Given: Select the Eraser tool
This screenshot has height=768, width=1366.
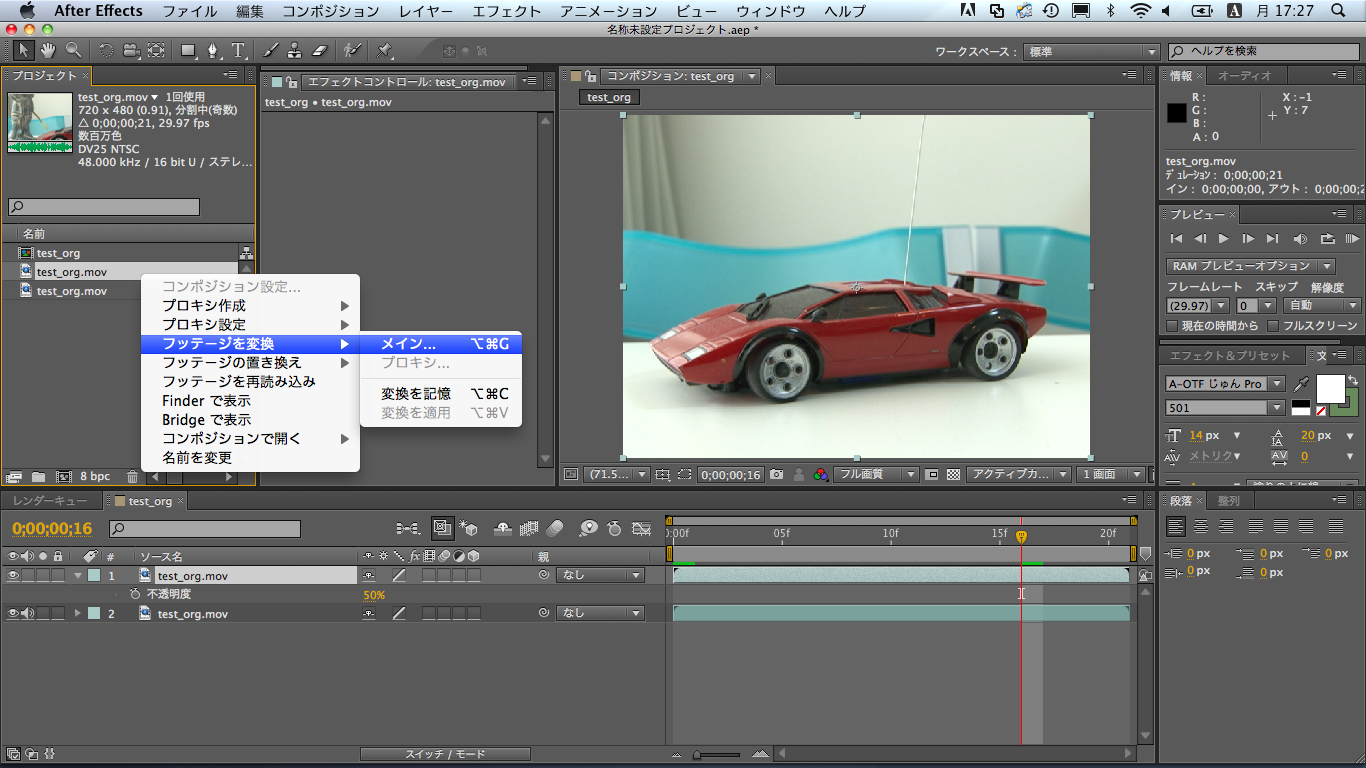Looking at the screenshot, I should tap(320, 50).
